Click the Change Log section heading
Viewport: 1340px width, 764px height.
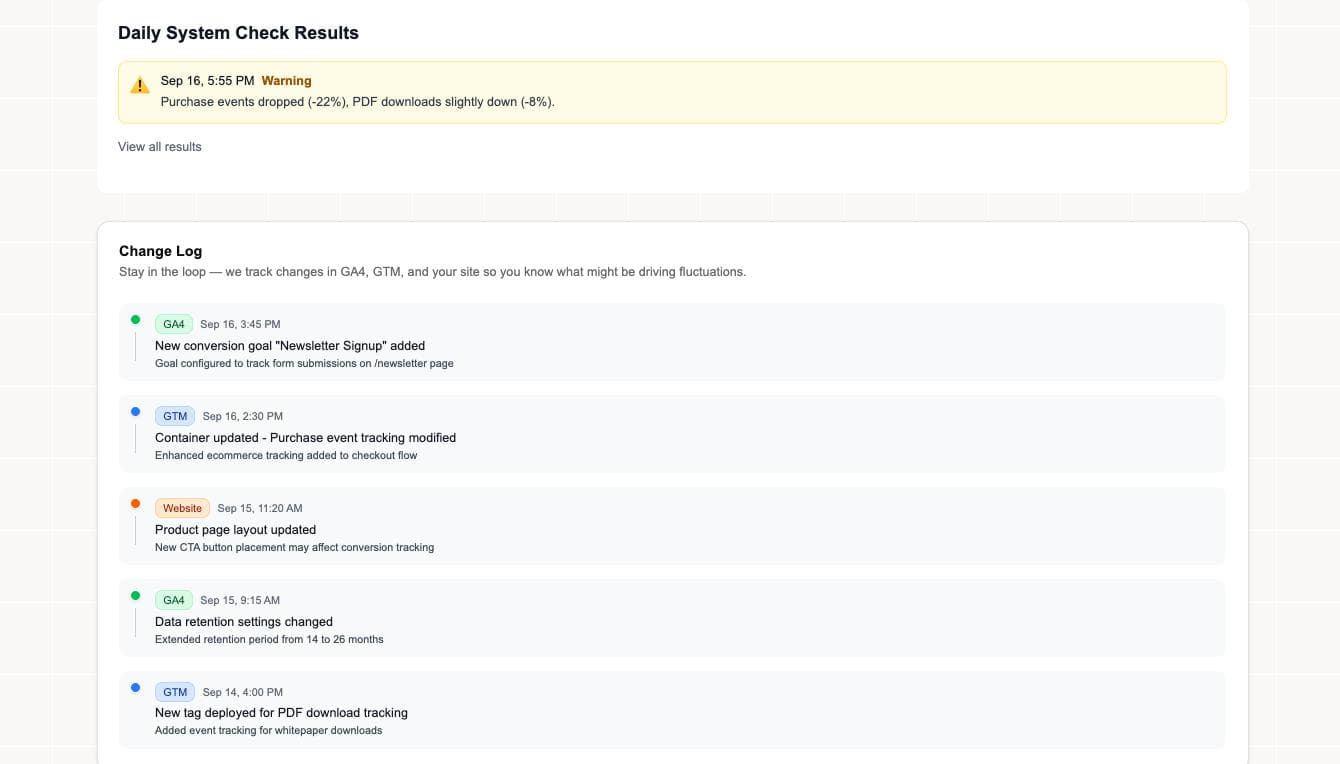160,251
